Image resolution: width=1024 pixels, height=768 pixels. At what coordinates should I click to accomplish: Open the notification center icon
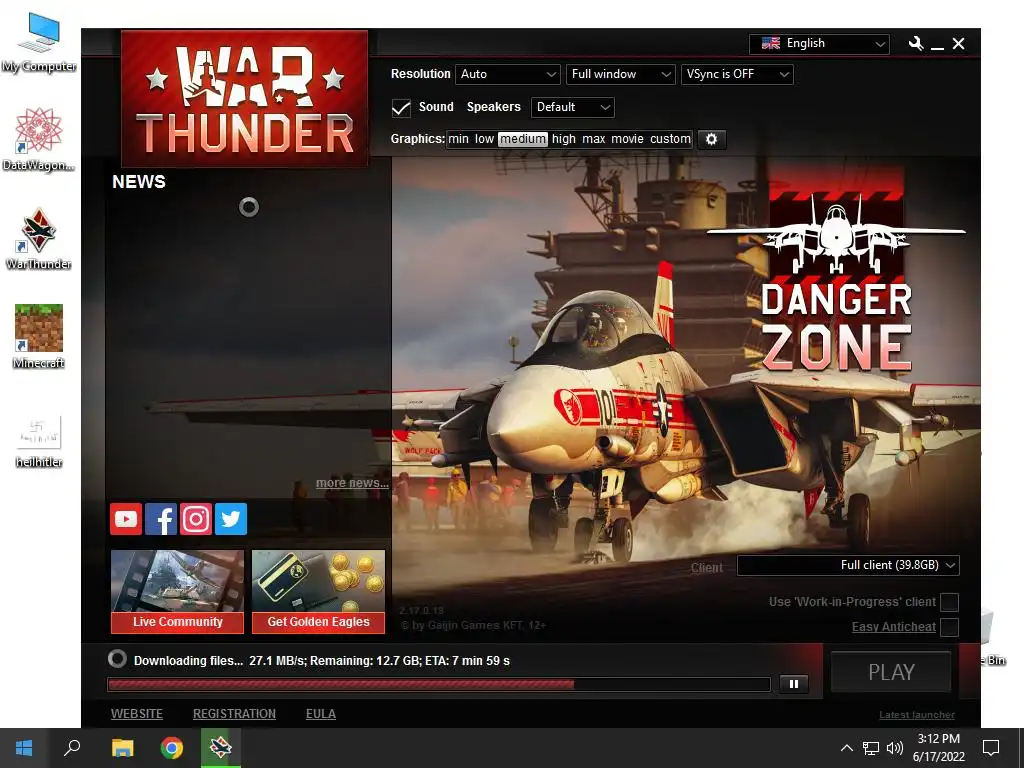pos(991,748)
